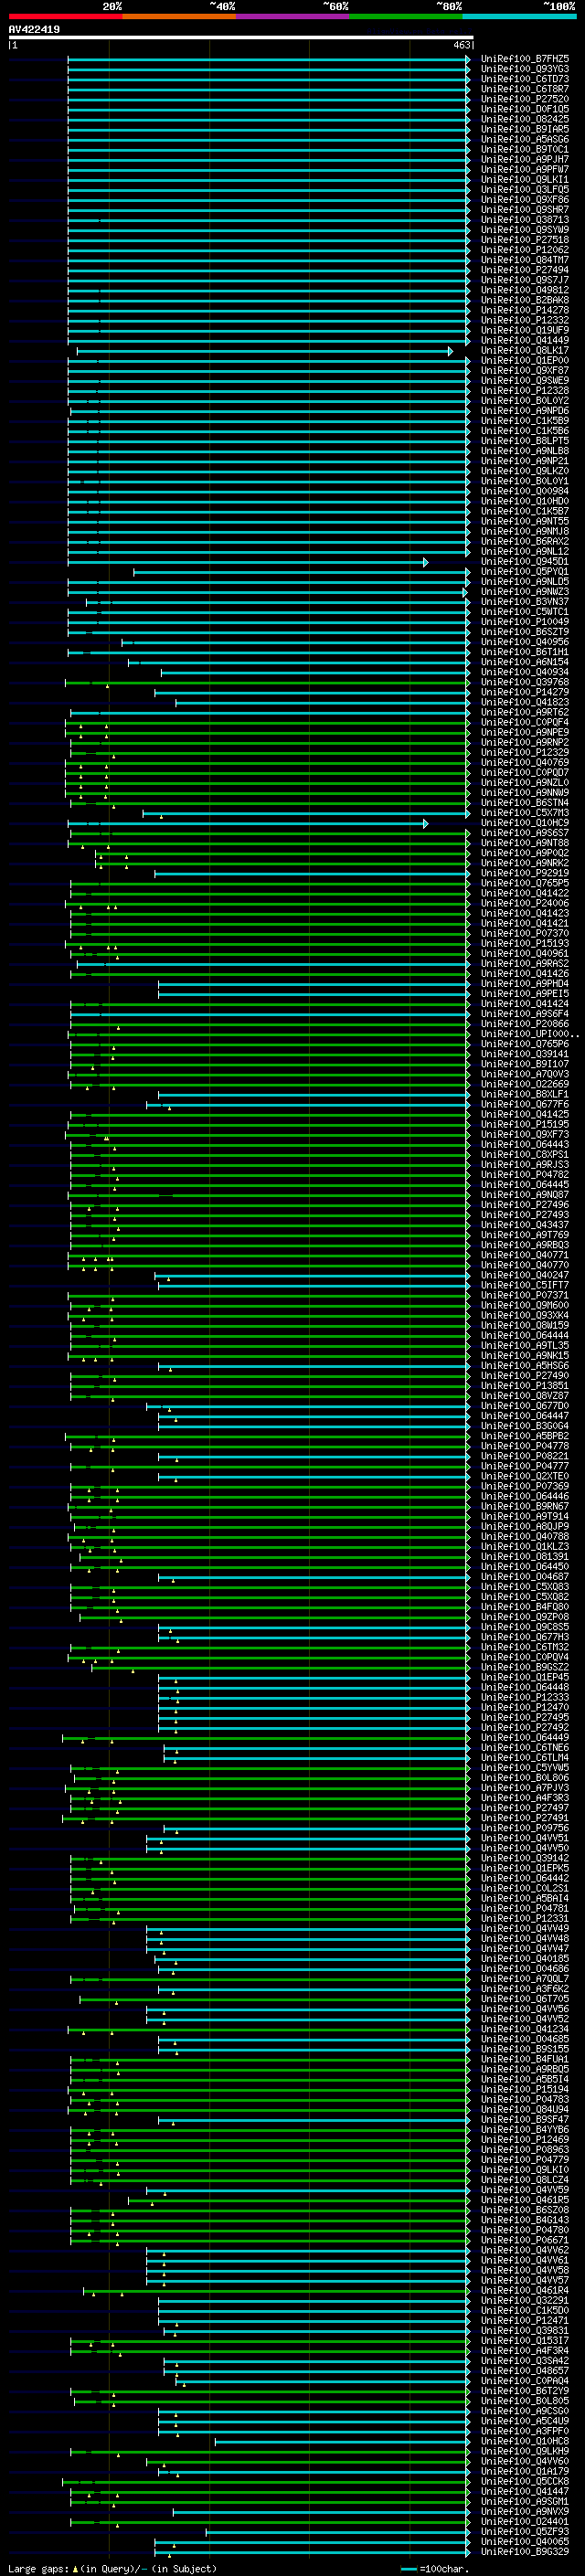Select label UniRef100_A9NPD6
Viewport: 585px width, 2576px height.
[x=524, y=410]
